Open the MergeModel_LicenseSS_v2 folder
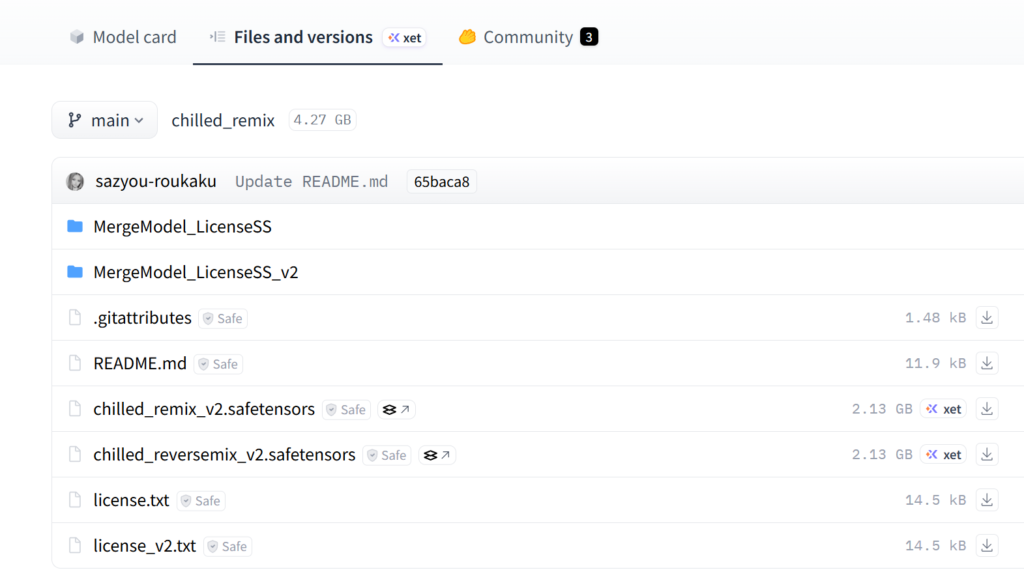This screenshot has height=579, width=1024. click(x=196, y=272)
